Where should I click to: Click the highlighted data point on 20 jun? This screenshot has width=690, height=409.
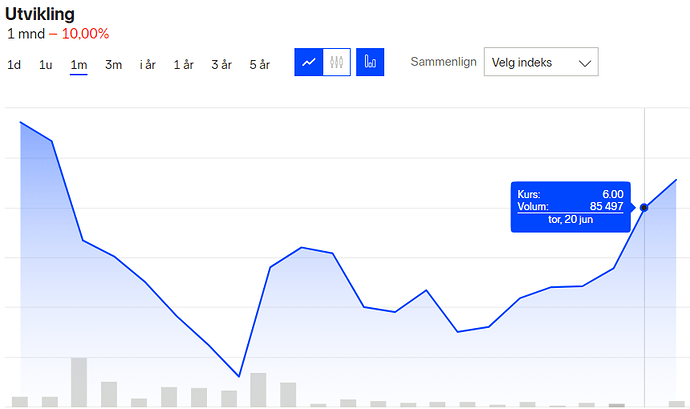point(644,208)
